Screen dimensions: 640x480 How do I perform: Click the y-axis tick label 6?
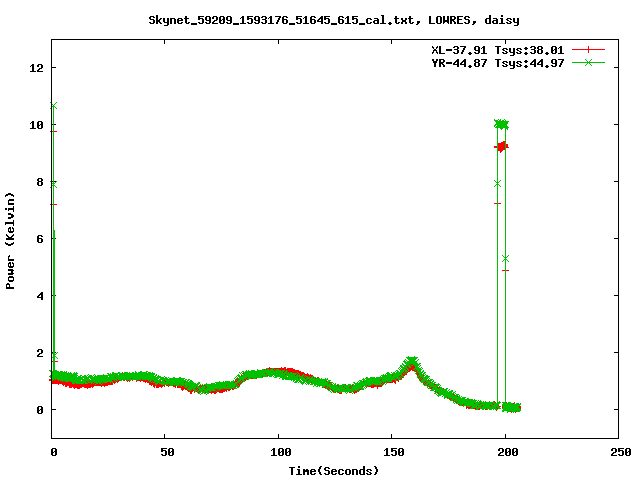[40, 239]
